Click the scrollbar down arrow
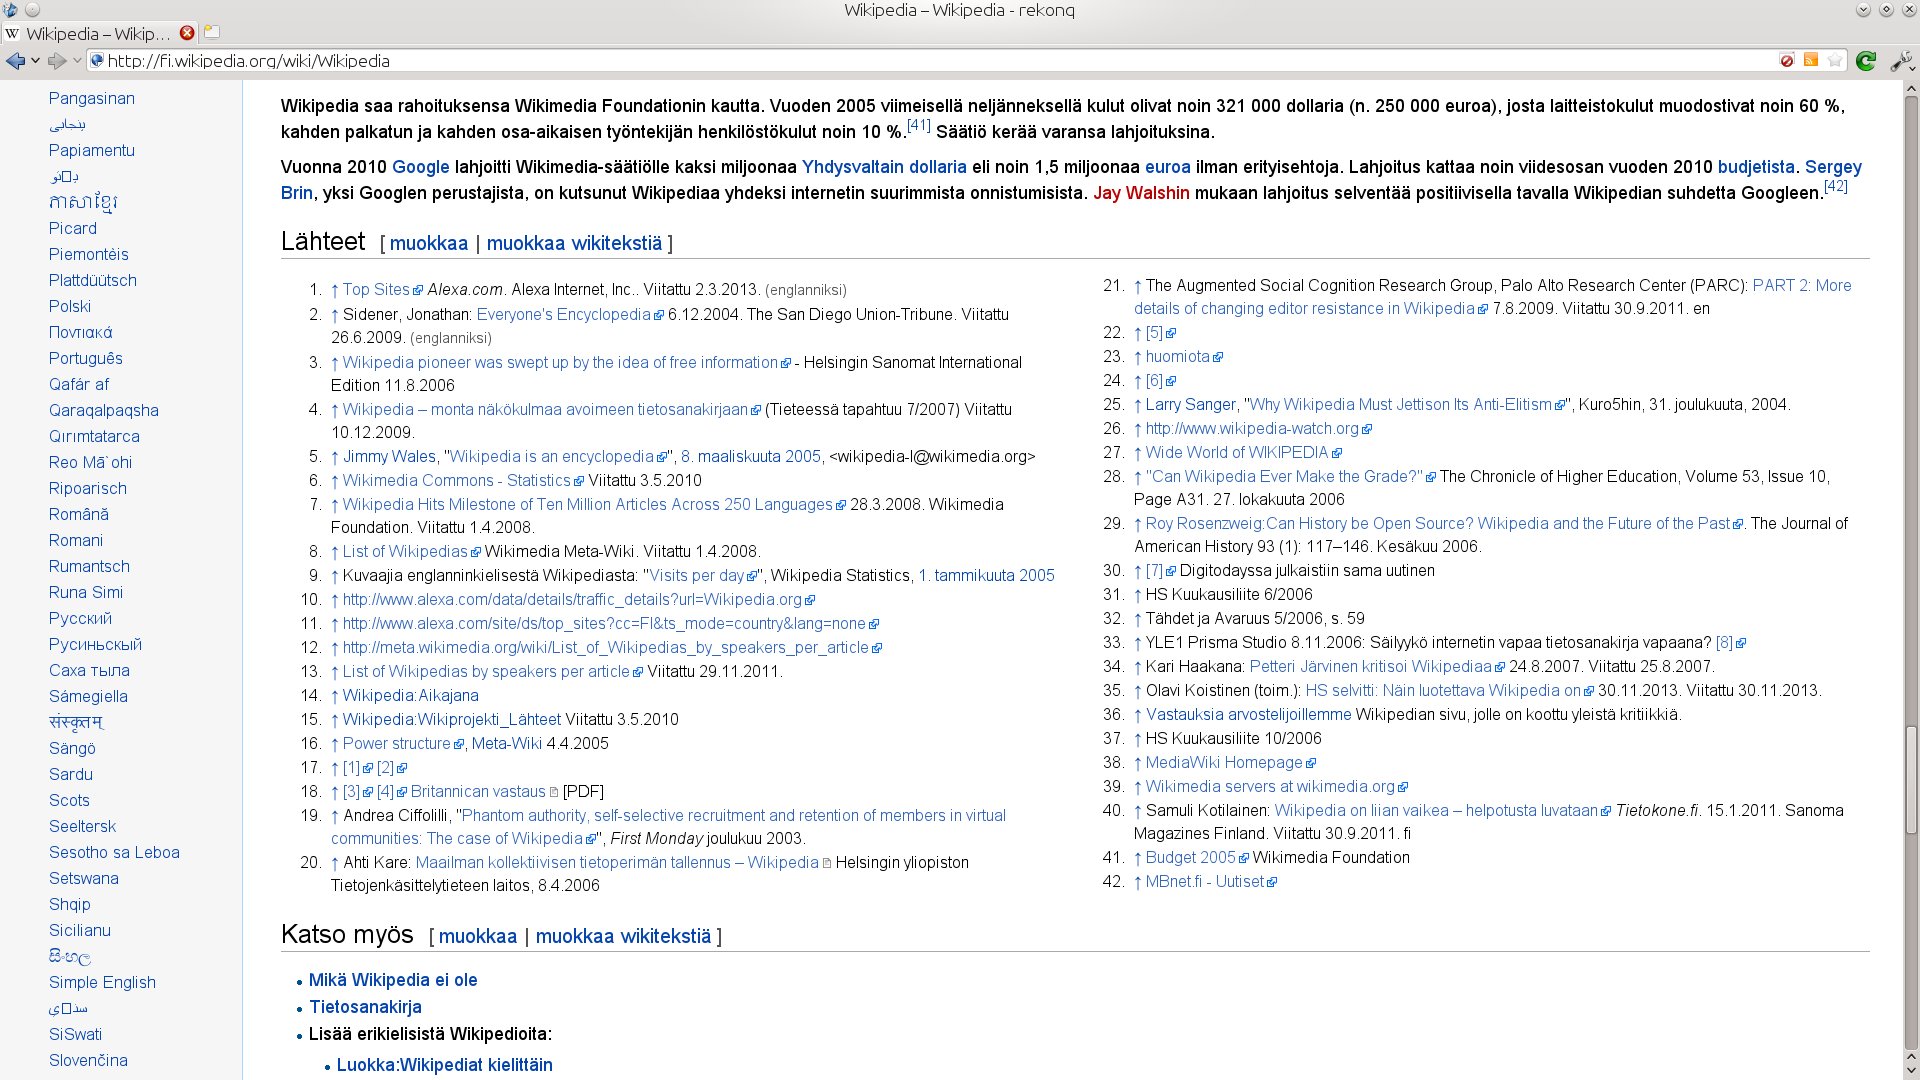This screenshot has height=1080, width=1920. tap(1911, 1070)
